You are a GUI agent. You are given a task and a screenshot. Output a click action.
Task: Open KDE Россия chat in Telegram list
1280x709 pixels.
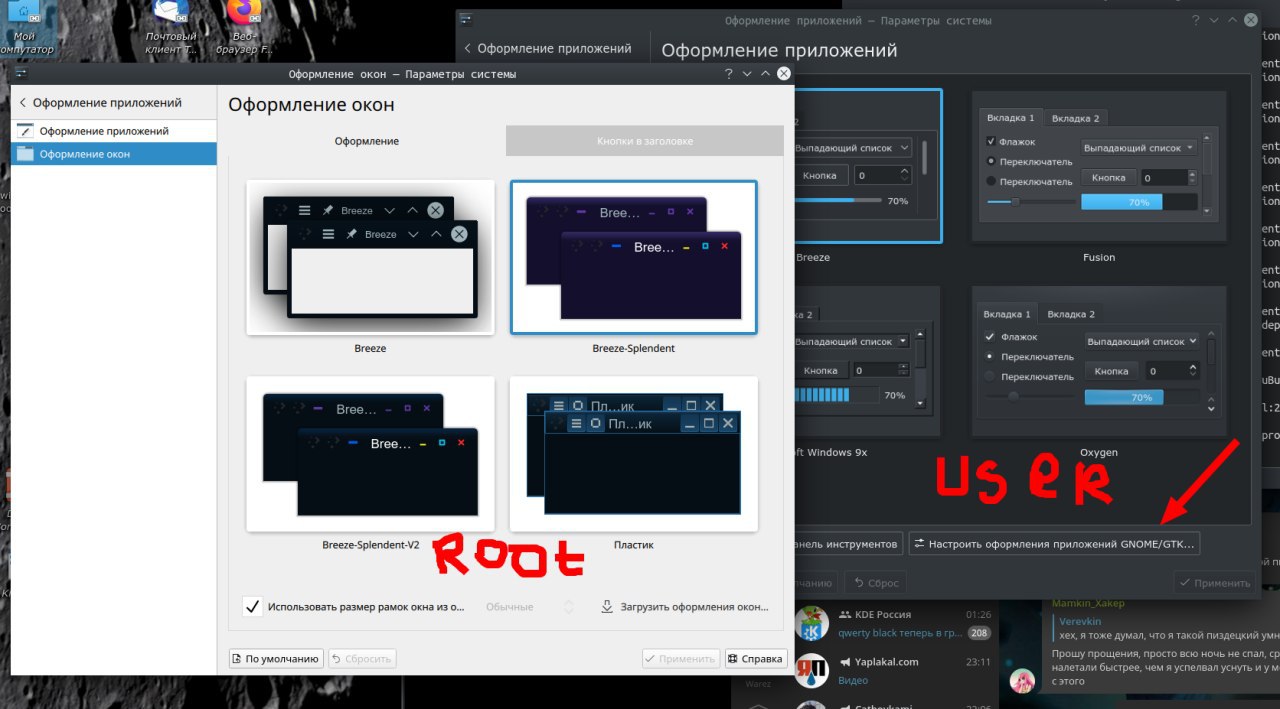893,623
